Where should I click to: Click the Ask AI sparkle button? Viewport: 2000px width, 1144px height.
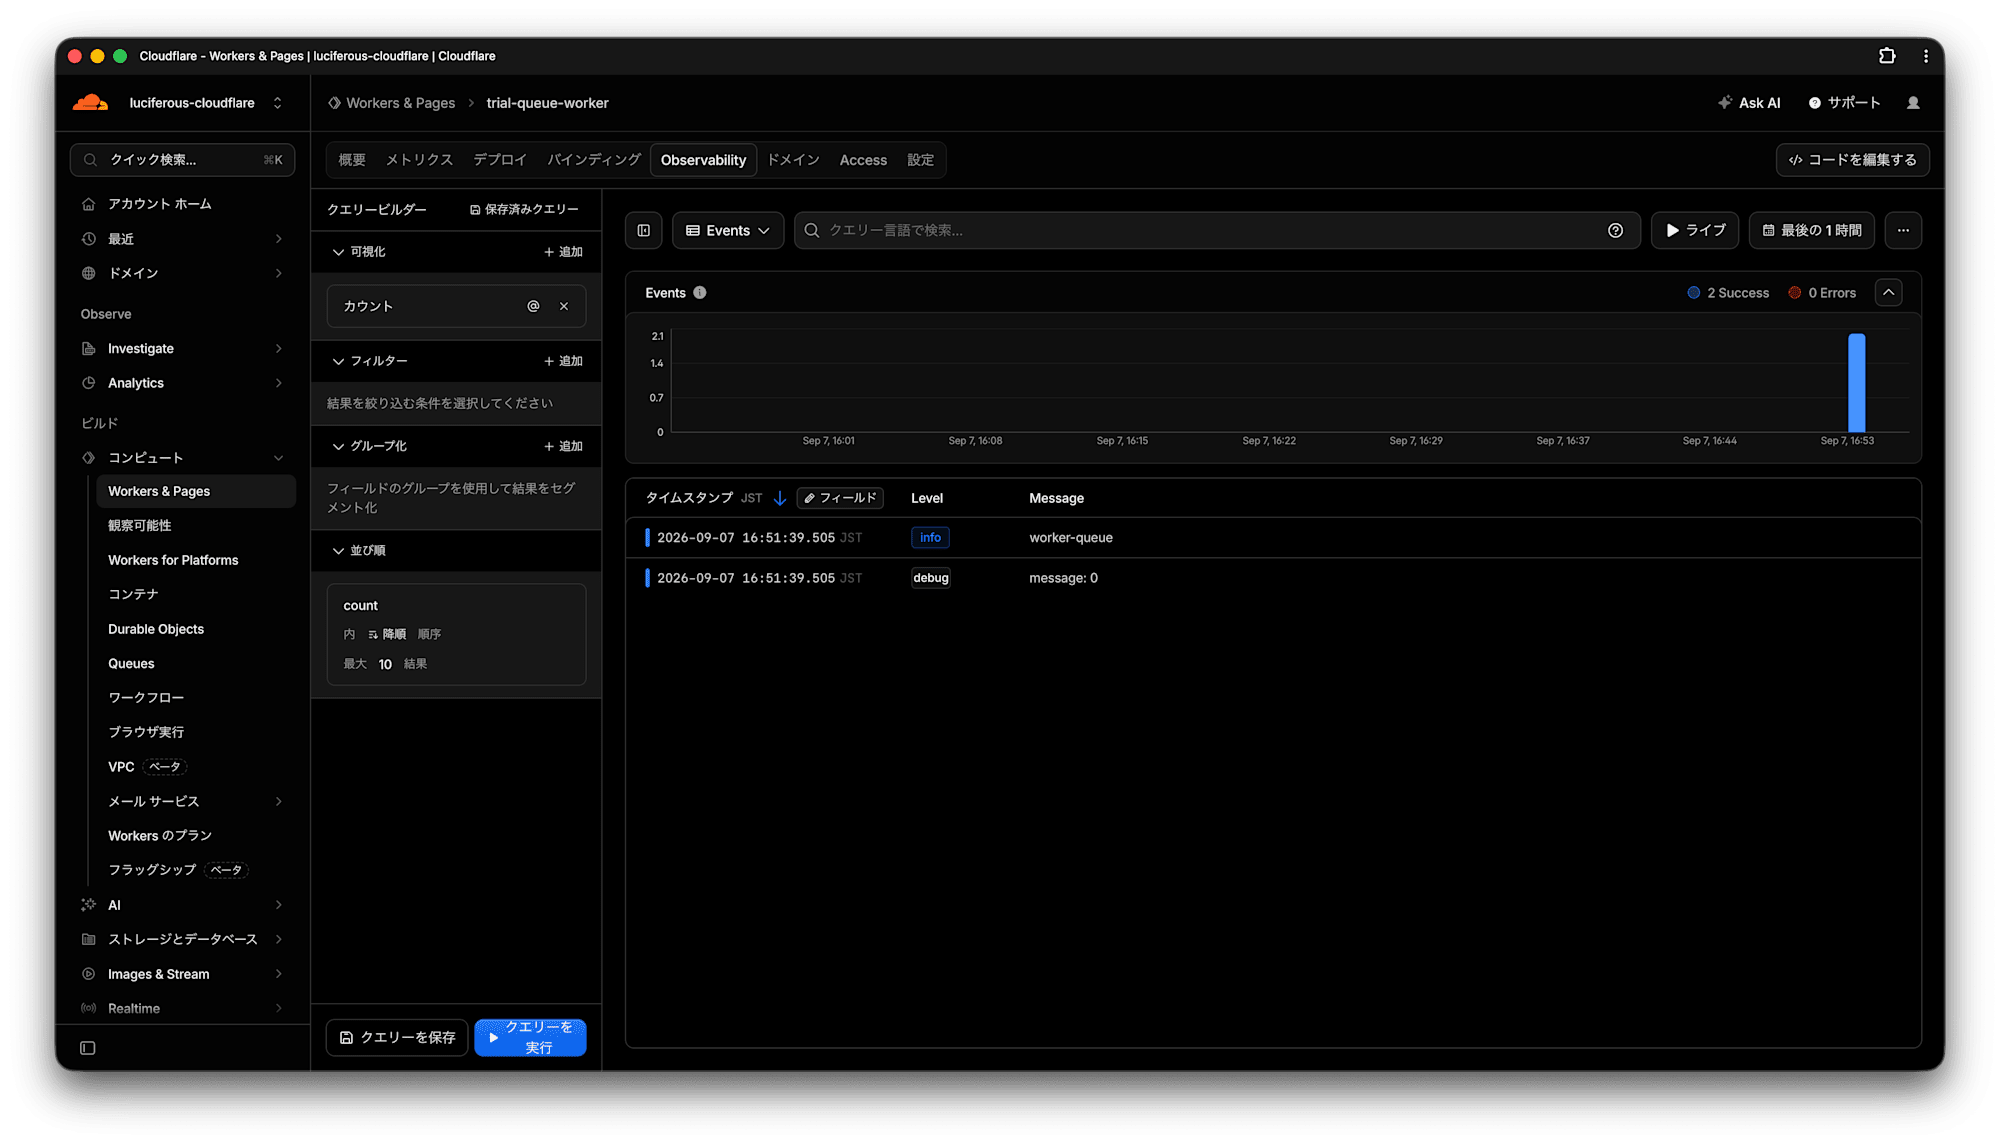click(x=1749, y=103)
